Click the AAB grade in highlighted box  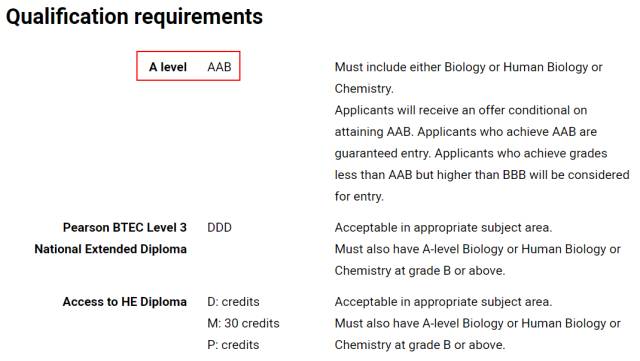[219, 67]
